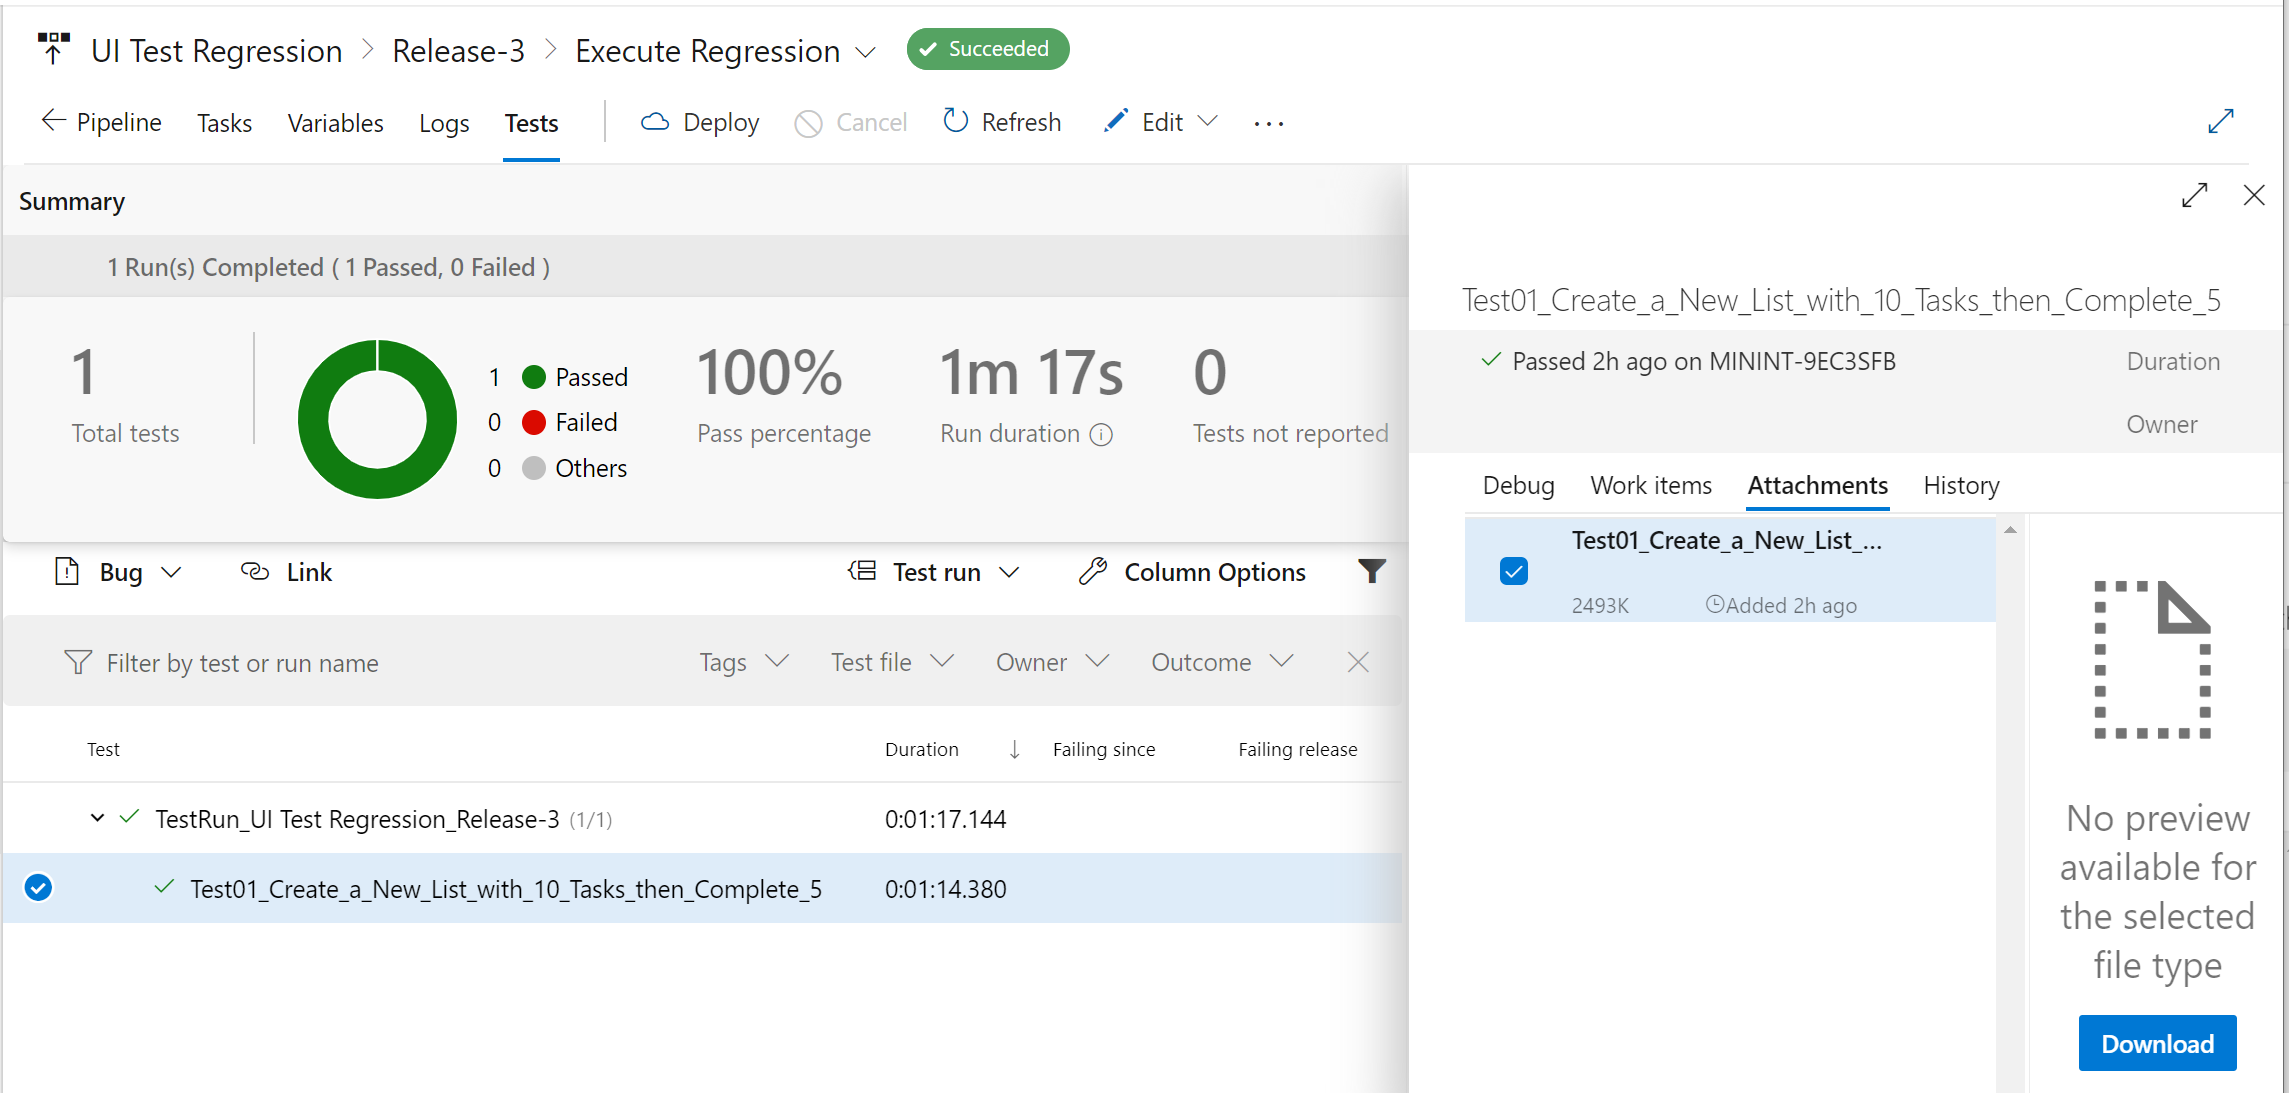The image size is (2289, 1093).
Task: Uncheck the Test01 attachment checkbox
Action: [x=1514, y=570]
